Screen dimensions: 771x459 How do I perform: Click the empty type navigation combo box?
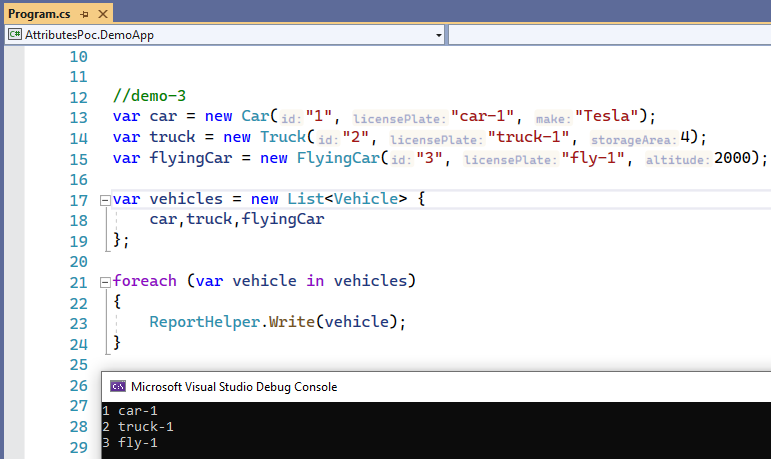pyautogui.click(x=608, y=35)
